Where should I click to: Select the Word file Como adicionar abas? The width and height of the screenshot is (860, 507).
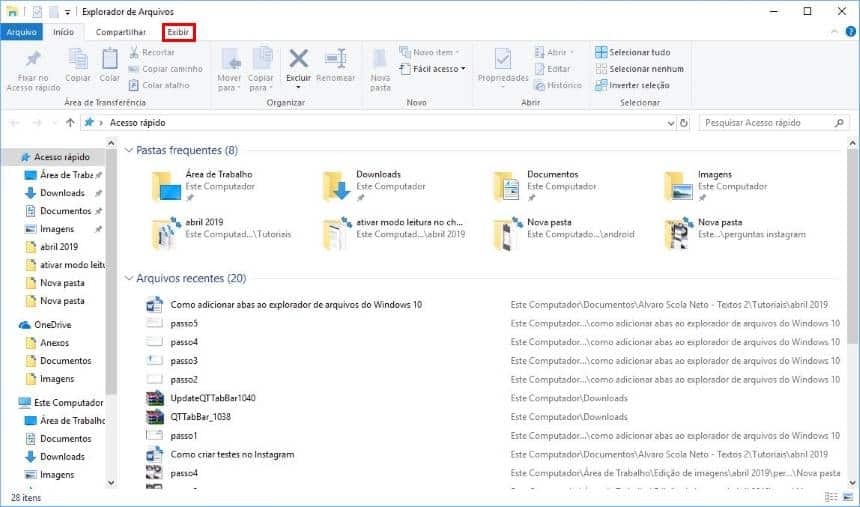click(x=296, y=305)
